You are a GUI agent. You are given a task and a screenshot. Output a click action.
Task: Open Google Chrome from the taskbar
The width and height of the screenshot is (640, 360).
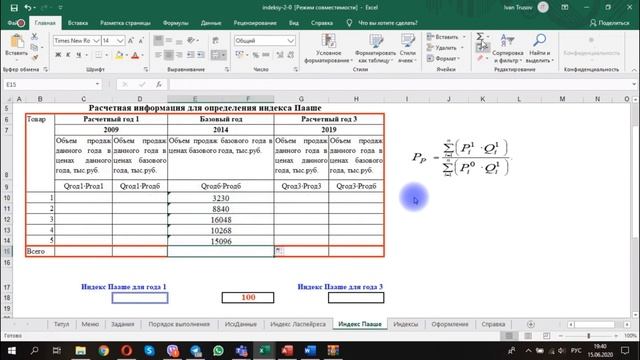(x=104, y=351)
